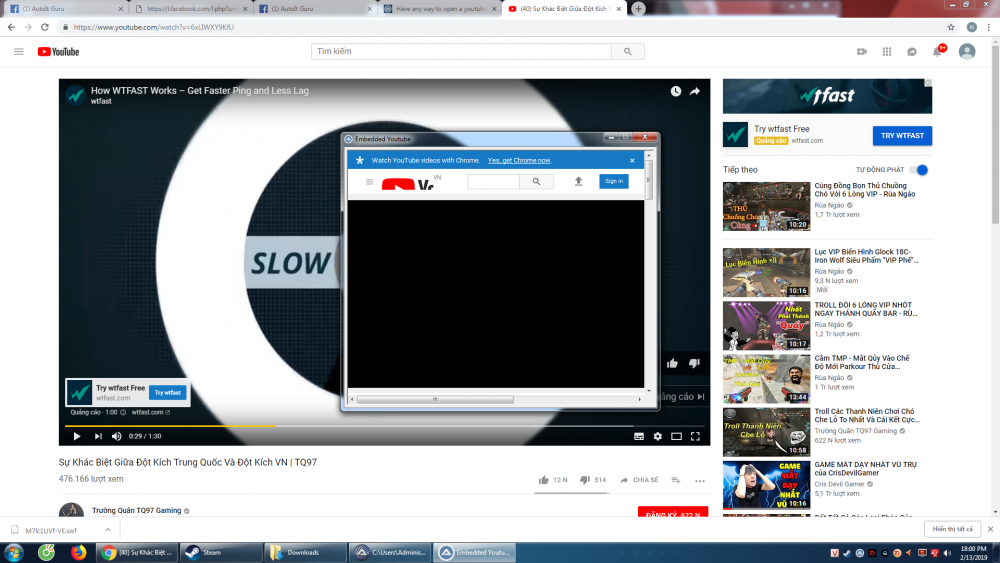Open the Trường Quân TQ97 Gaming channel link
The width and height of the screenshot is (1000, 563).
[136, 510]
